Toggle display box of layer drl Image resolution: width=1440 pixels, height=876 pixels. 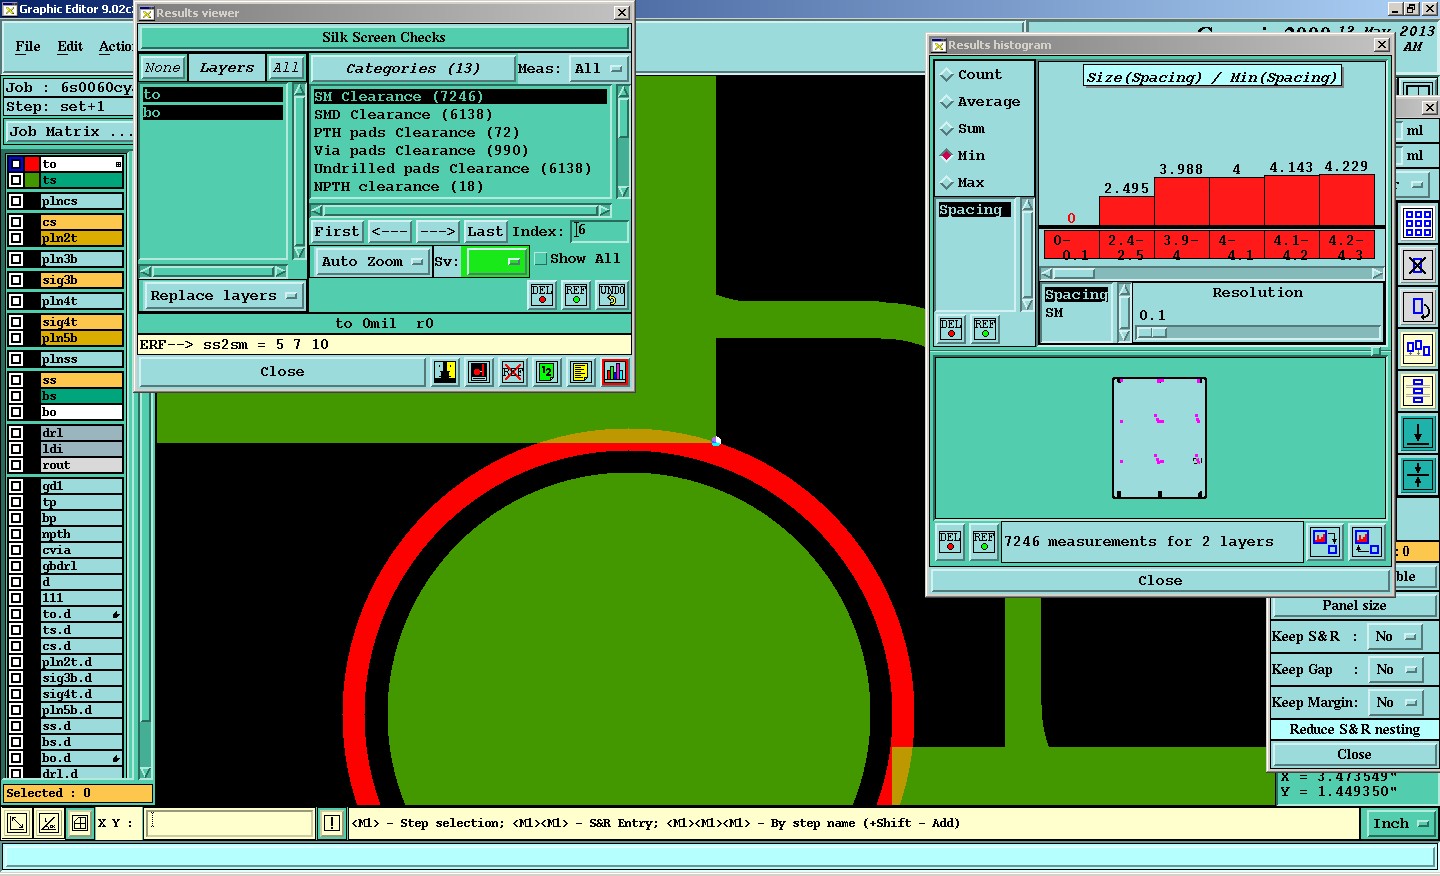tap(16, 433)
